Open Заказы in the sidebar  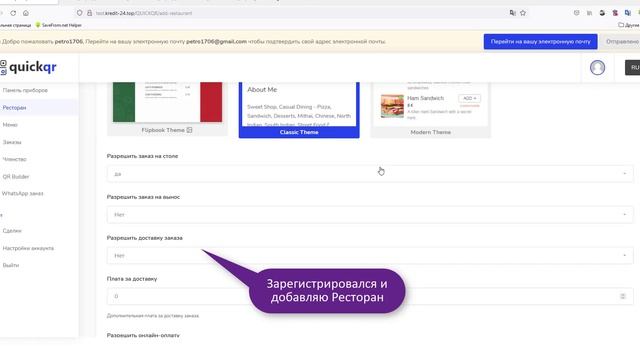pyautogui.click(x=12, y=142)
